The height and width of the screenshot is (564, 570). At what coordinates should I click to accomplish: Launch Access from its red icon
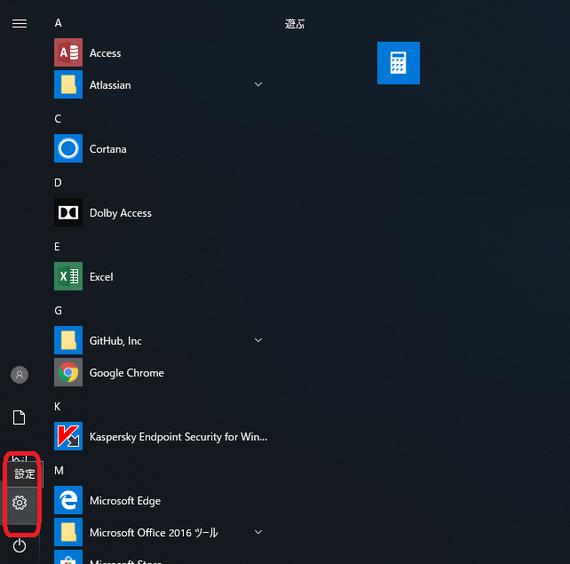(68, 52)
